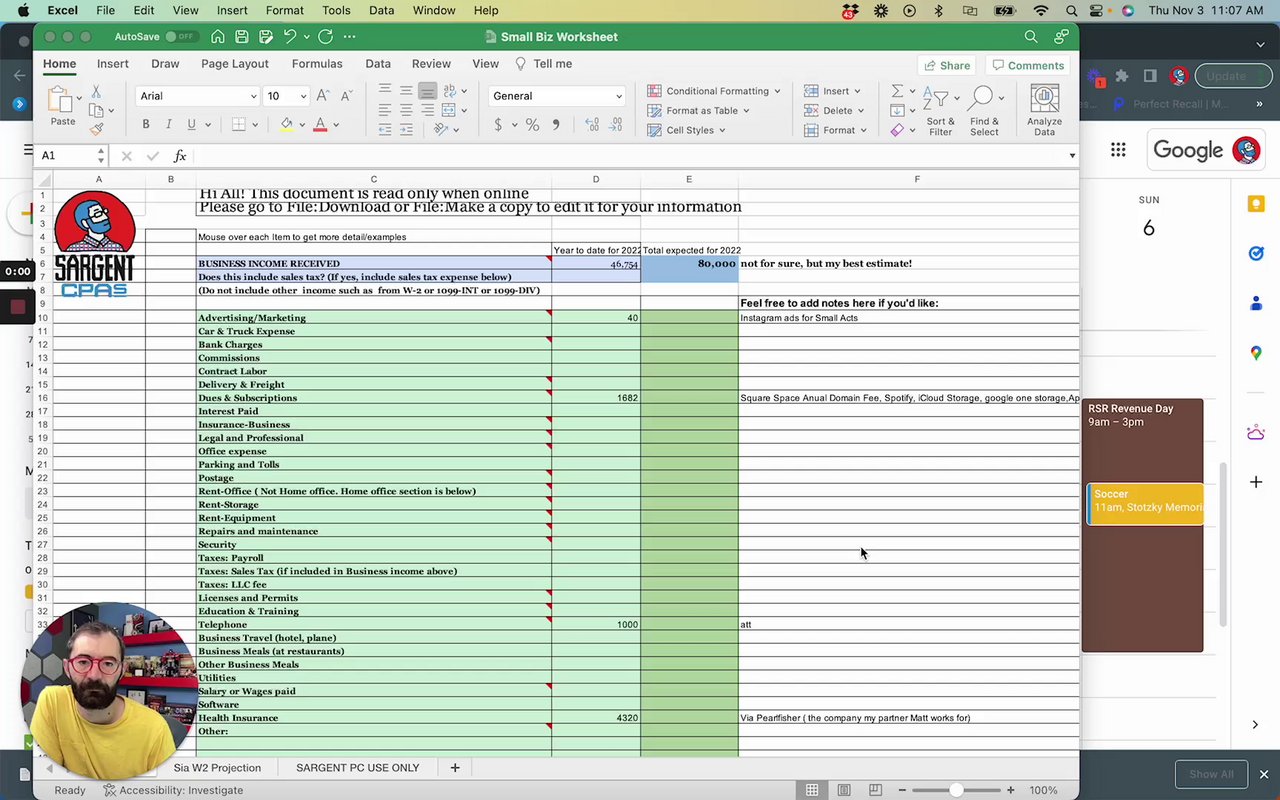Open the File menu in macOS menu bar

pyautogui.click(x=105, y=10)
